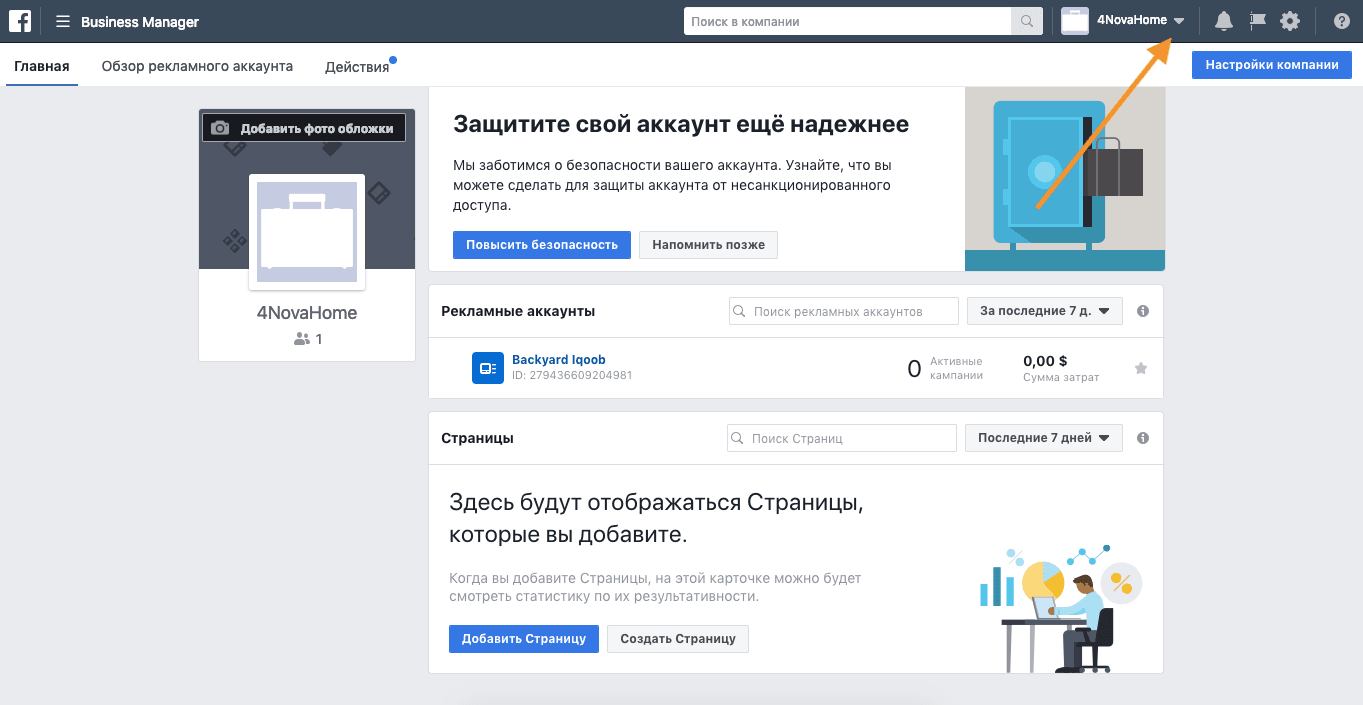The height and width of the screenshot is (705, 1363).
Task: Star the Backyard Iqoob ad account
Action: click(x=1141, y=368)
